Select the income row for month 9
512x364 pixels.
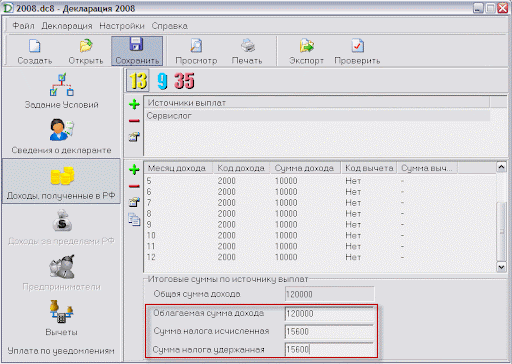pos(320,225)
